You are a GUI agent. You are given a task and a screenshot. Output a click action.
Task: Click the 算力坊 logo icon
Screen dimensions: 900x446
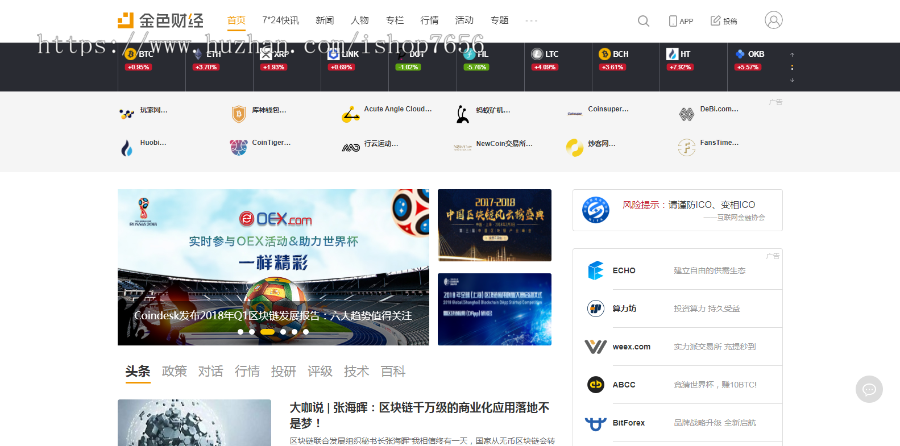click(x=595, y=308)
